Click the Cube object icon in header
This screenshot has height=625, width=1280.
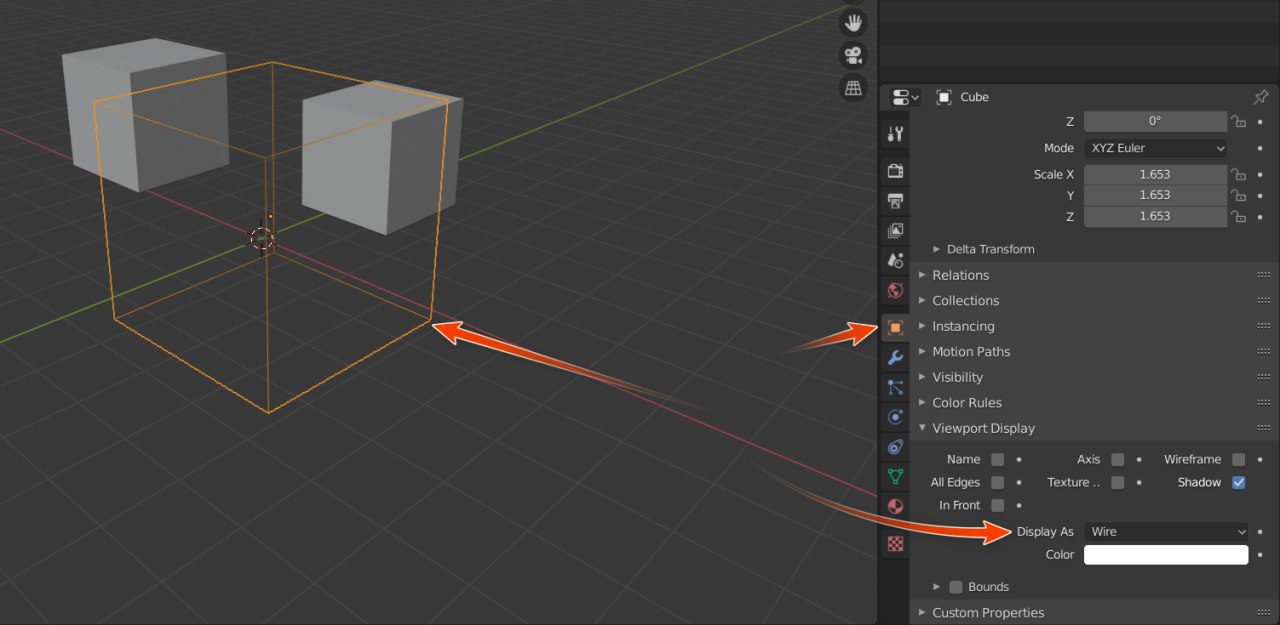tap(943, 97)
